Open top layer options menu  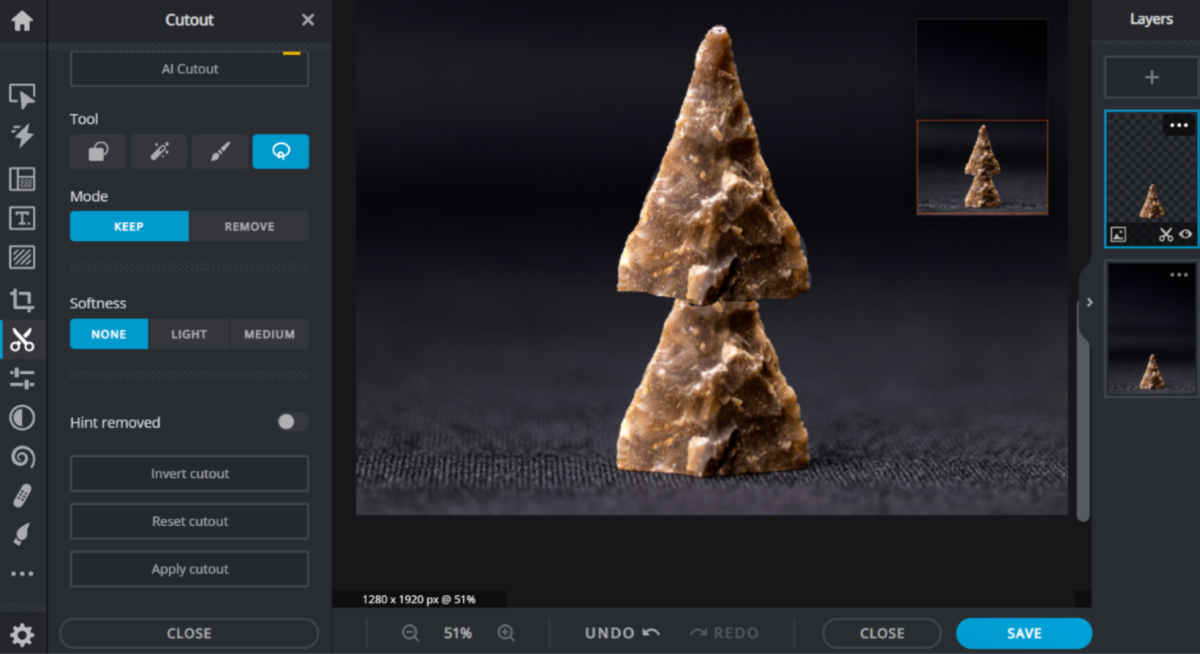pyautogui.click(x=1179, y=125)
